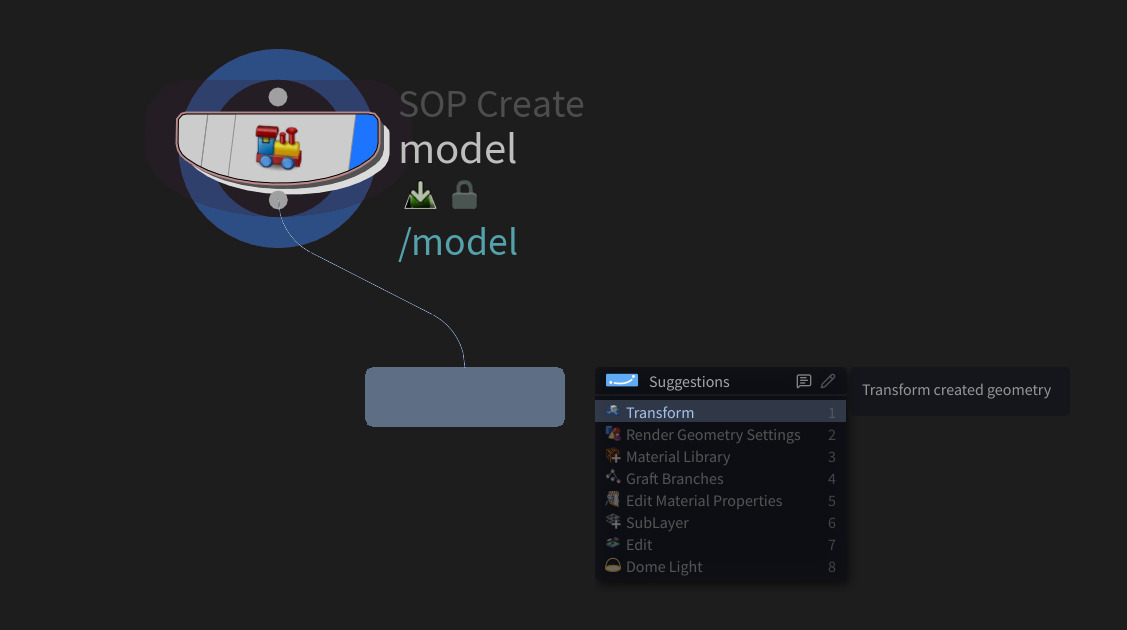The image size is (1127, 630).
Task: Click the blue node-shape icon beside Suggestions
Action: [x=622, y=381]
